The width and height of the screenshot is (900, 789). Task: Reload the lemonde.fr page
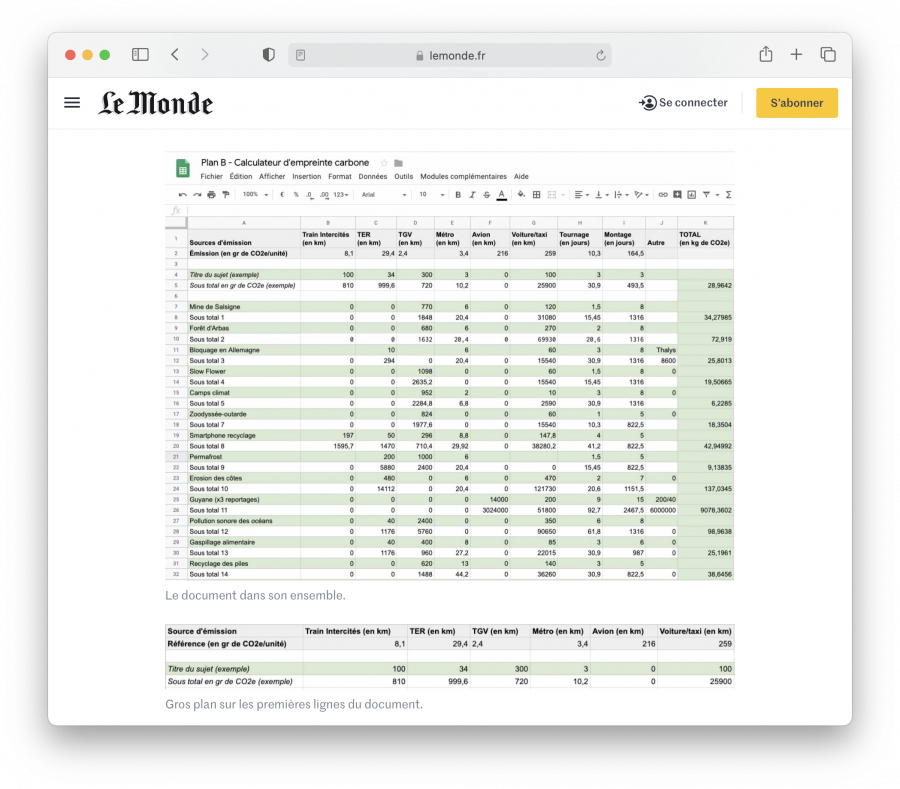[600, 55]
